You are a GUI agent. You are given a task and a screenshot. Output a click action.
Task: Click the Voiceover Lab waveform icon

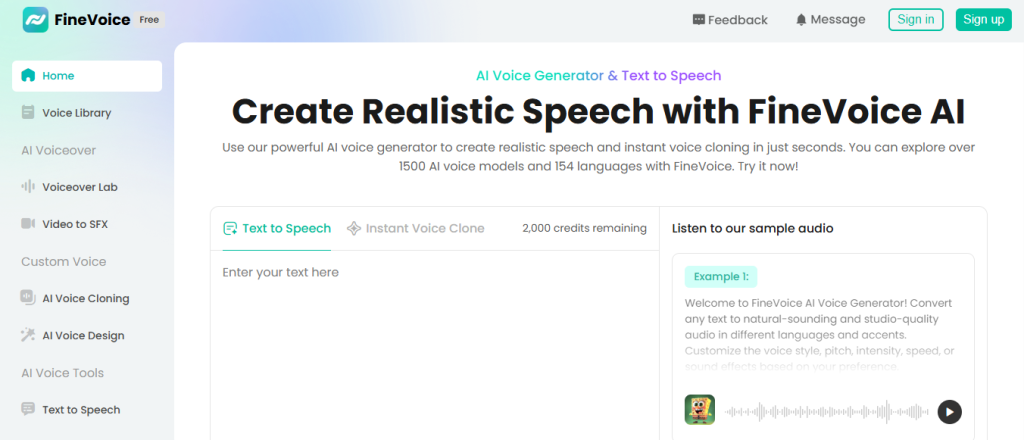tap(28, 187)
